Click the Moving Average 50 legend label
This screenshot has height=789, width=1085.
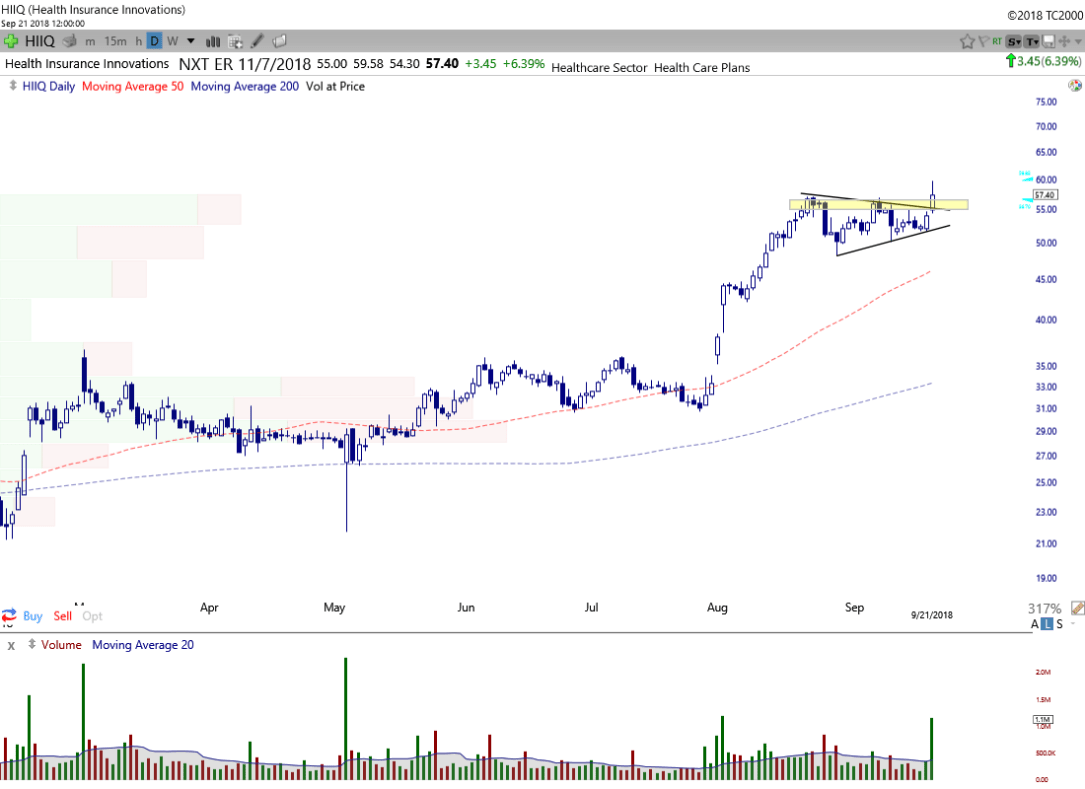tap(132, 86)
